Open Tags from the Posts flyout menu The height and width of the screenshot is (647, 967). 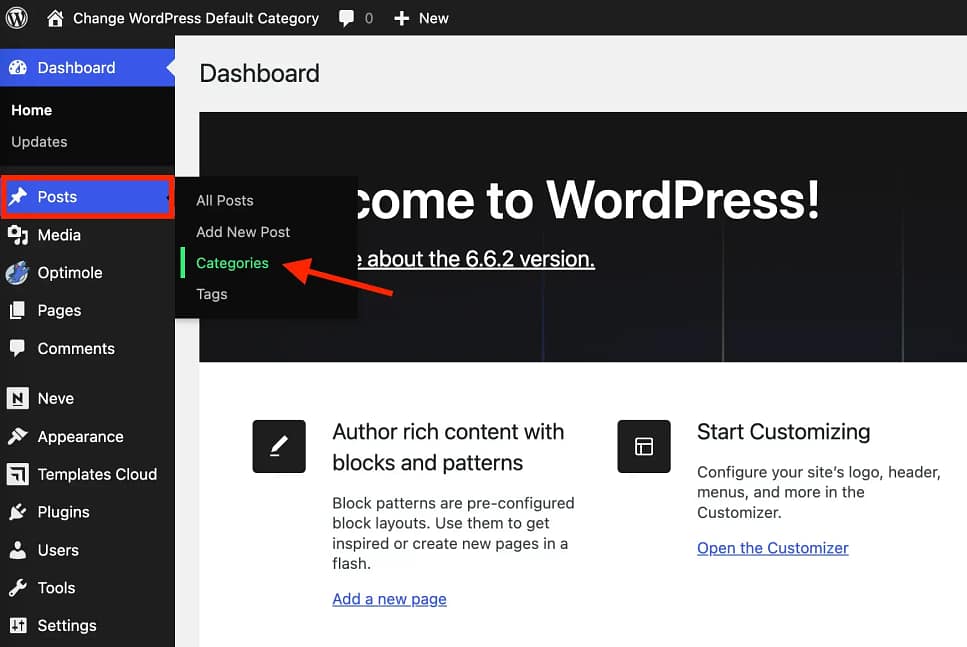click(211, 294)
